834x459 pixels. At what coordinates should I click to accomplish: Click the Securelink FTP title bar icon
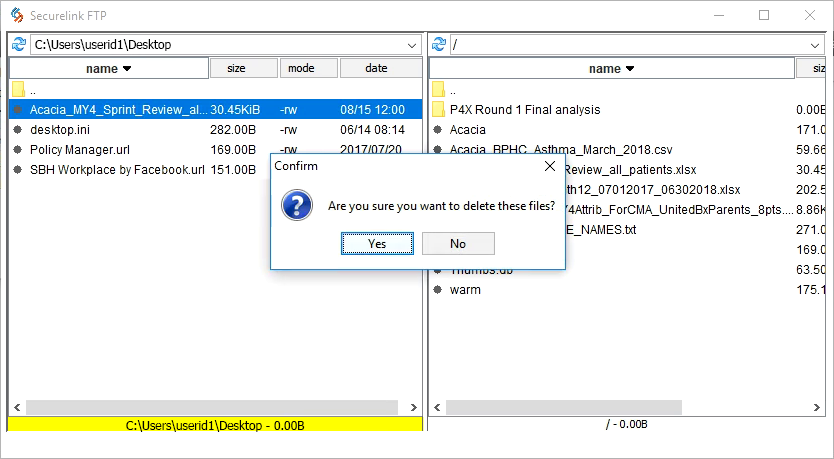coord(16,14)
